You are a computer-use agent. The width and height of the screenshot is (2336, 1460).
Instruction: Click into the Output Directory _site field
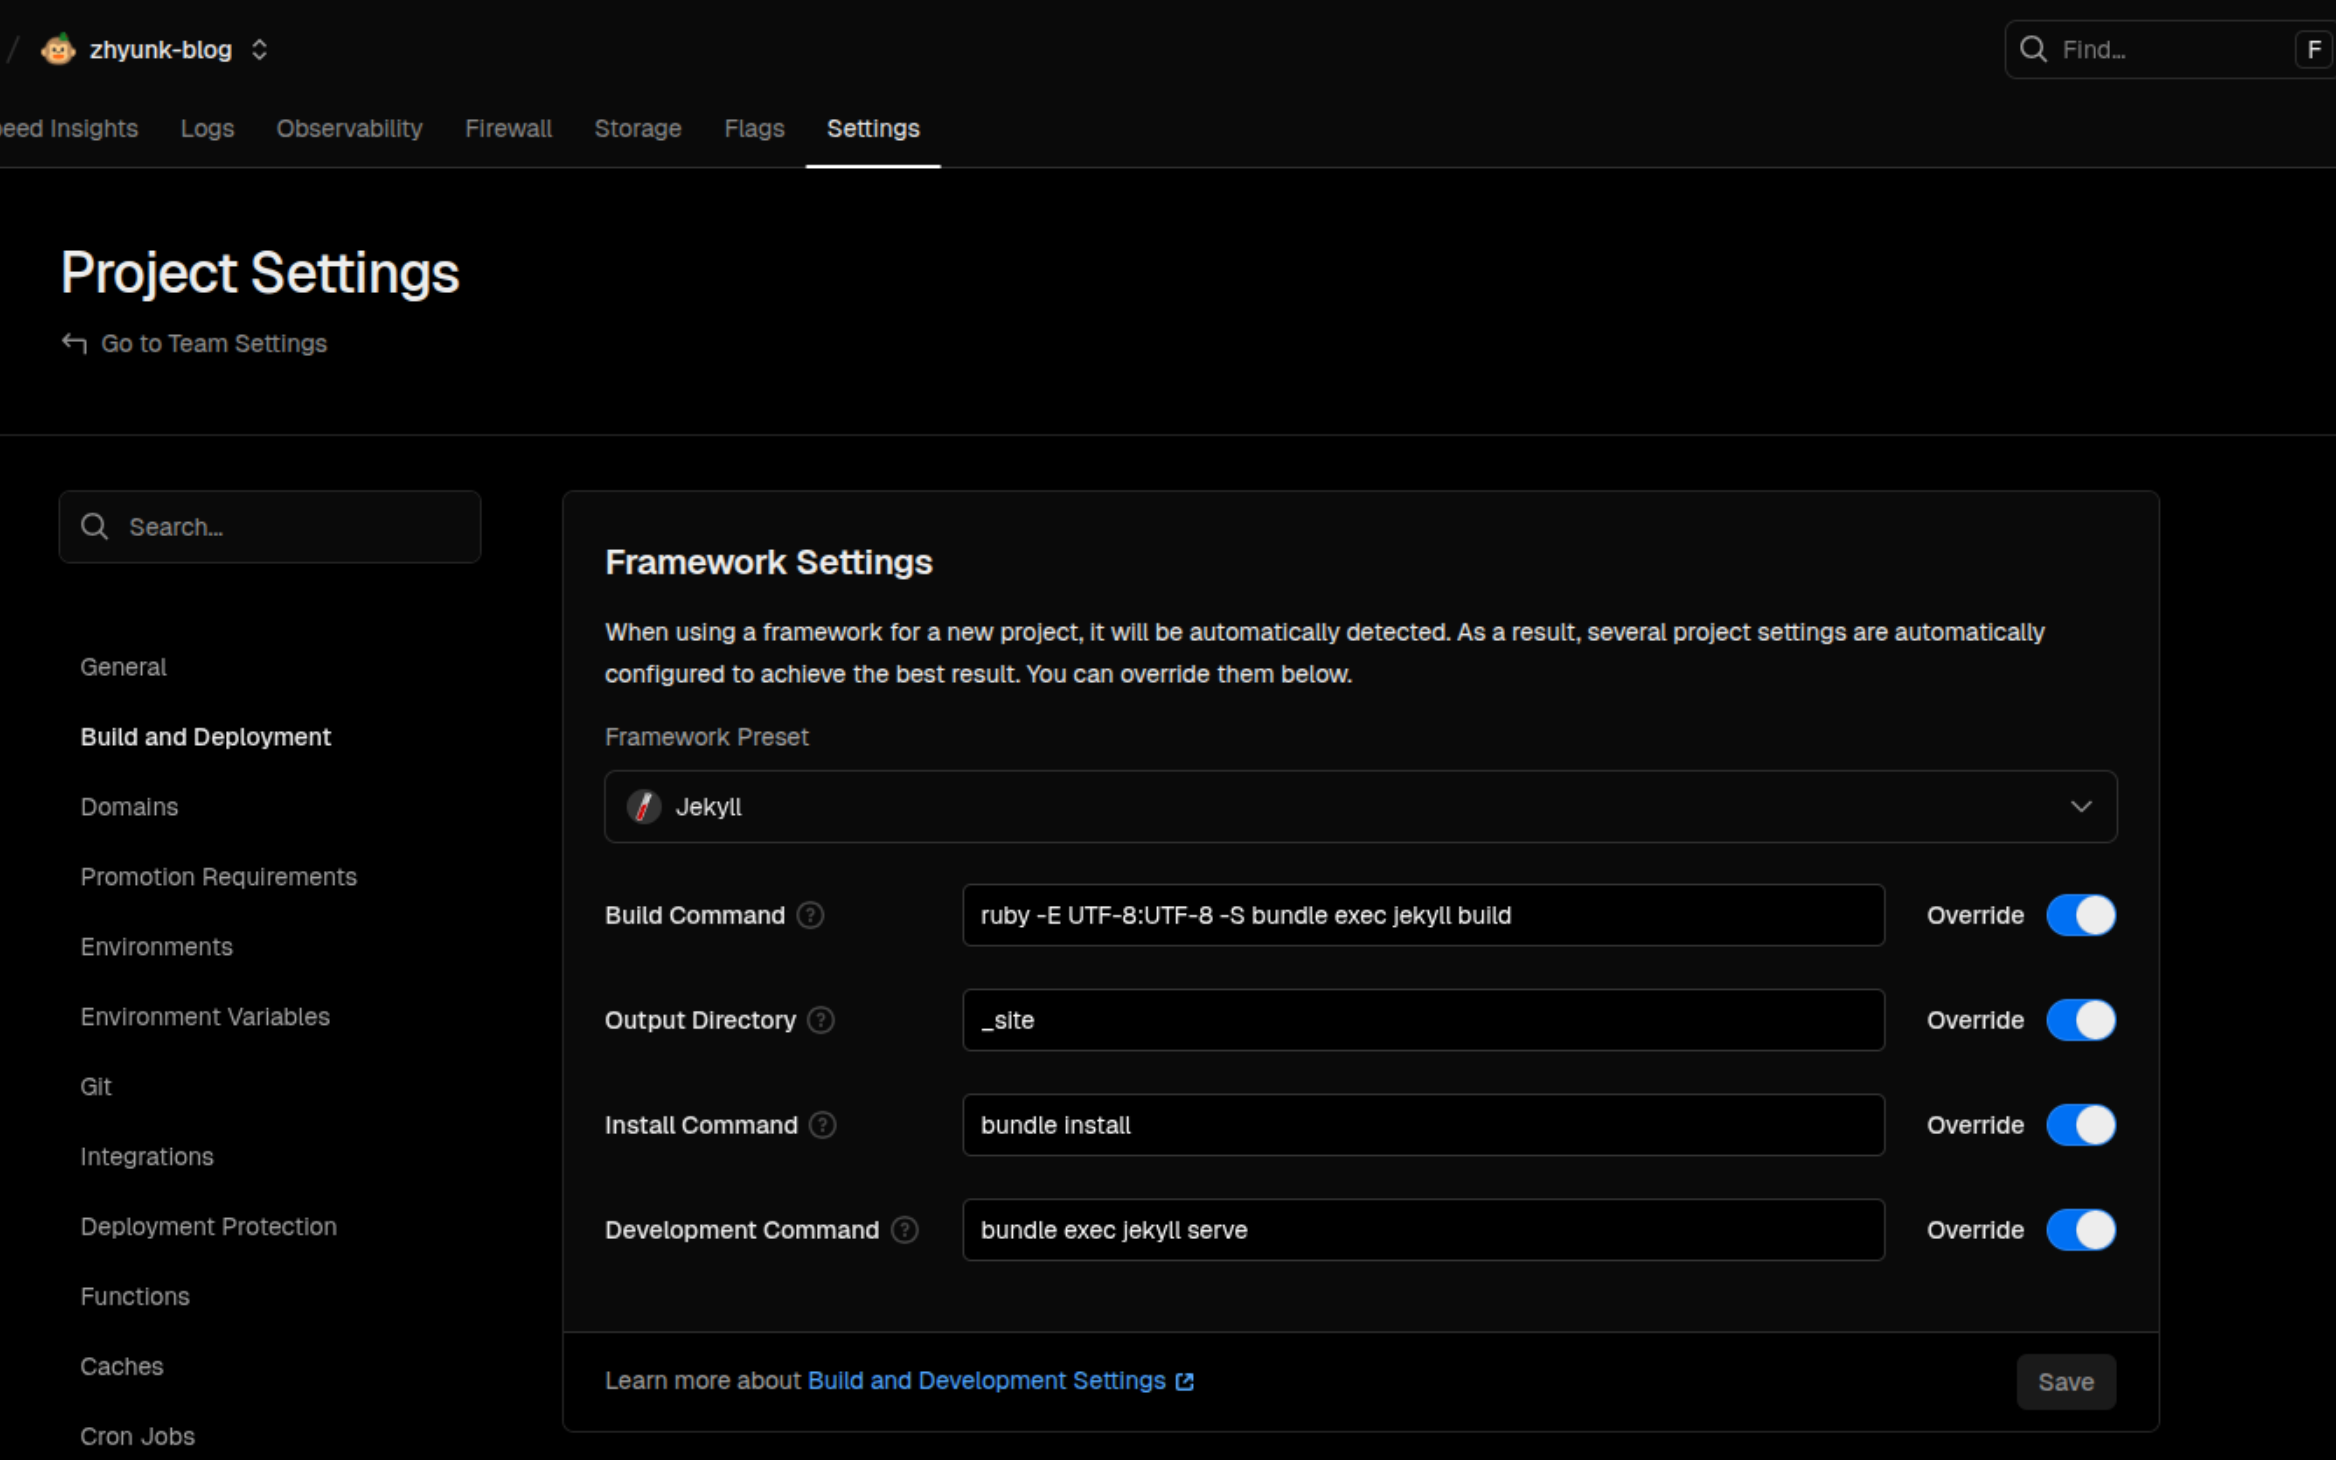1423,1020
